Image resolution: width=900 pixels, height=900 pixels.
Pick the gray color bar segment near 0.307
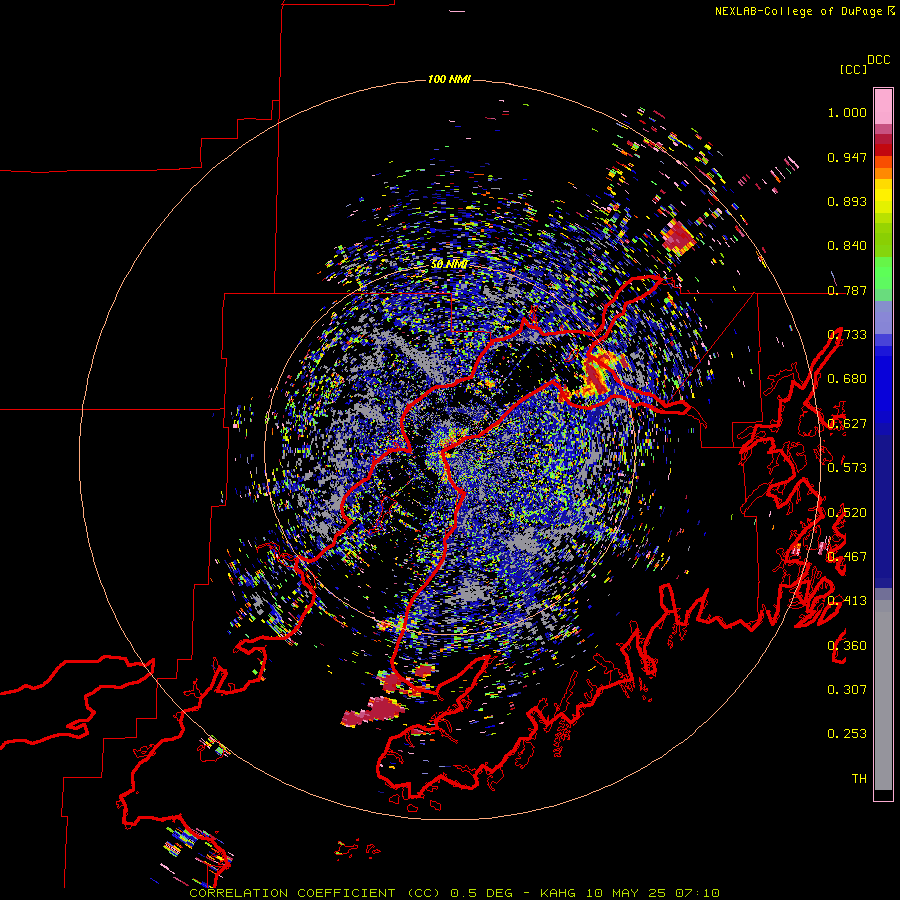point(883,695)
